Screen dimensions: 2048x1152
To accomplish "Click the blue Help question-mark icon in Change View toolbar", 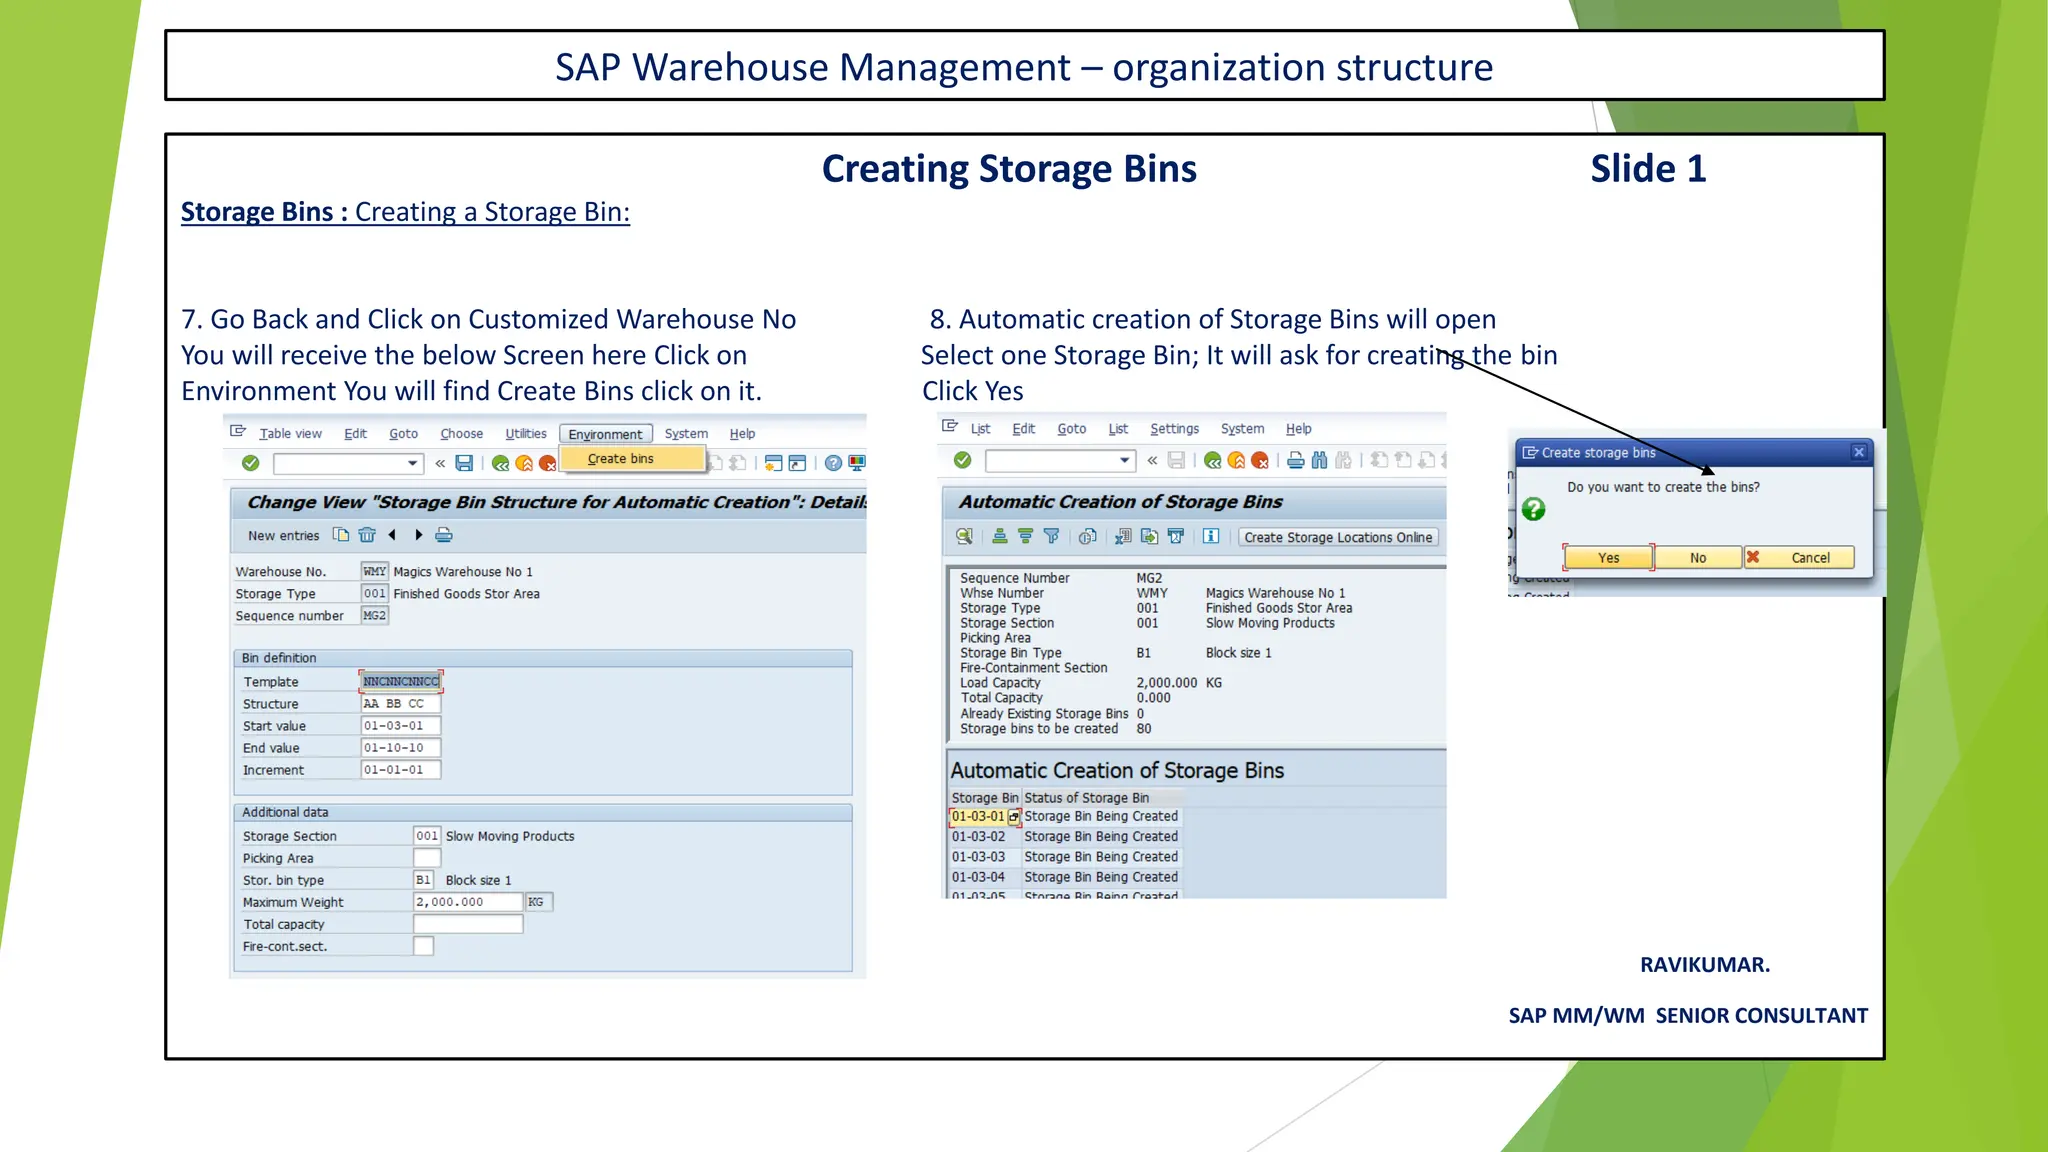I will coord(833,463).
